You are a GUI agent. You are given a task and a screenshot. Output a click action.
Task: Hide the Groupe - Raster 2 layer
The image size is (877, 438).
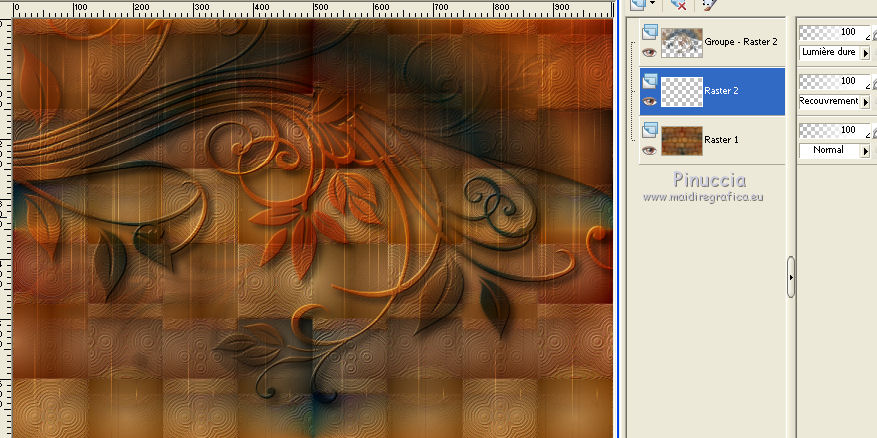(649, 53)
